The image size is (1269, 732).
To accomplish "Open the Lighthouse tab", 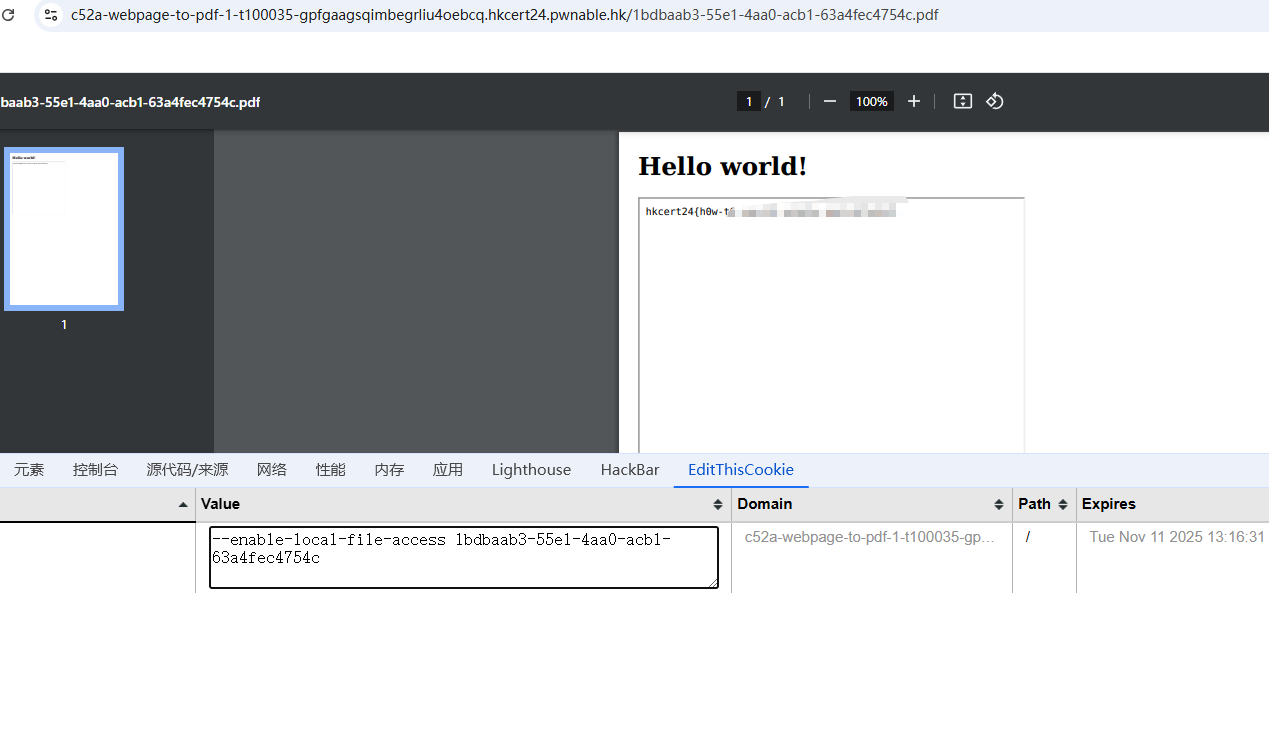I will coord(531,470).
